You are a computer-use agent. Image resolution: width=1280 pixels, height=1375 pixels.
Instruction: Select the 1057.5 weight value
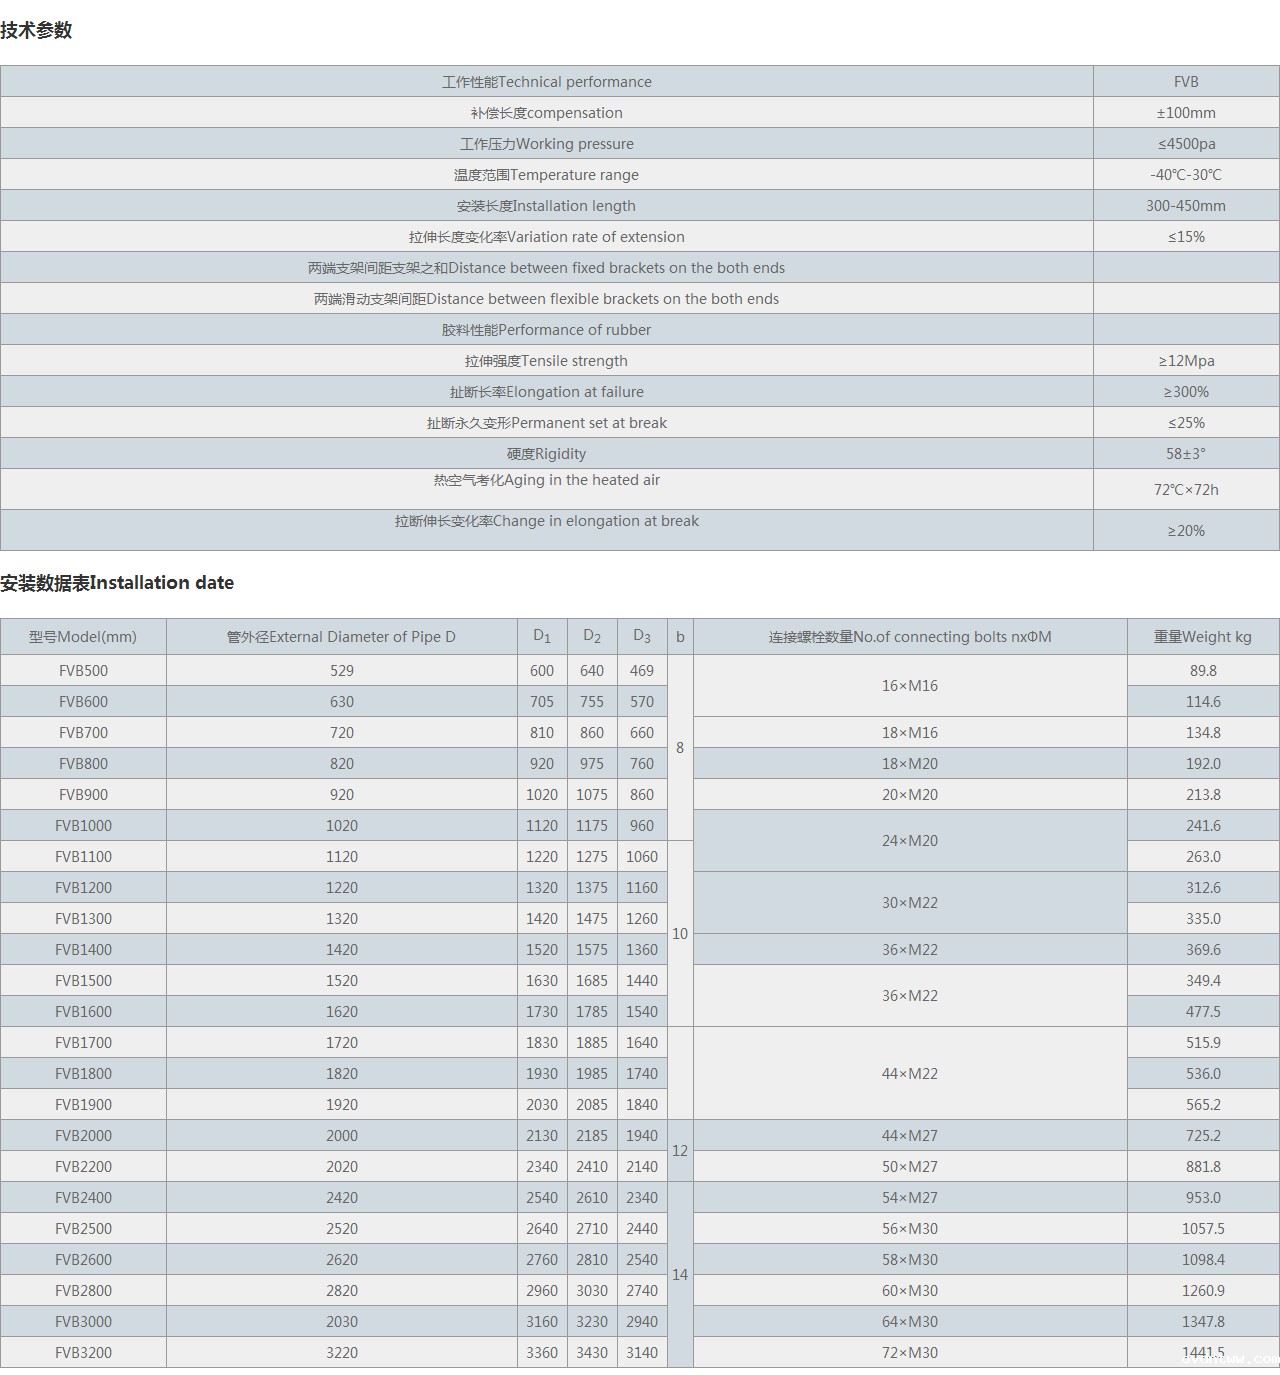pos(1202,1229)
